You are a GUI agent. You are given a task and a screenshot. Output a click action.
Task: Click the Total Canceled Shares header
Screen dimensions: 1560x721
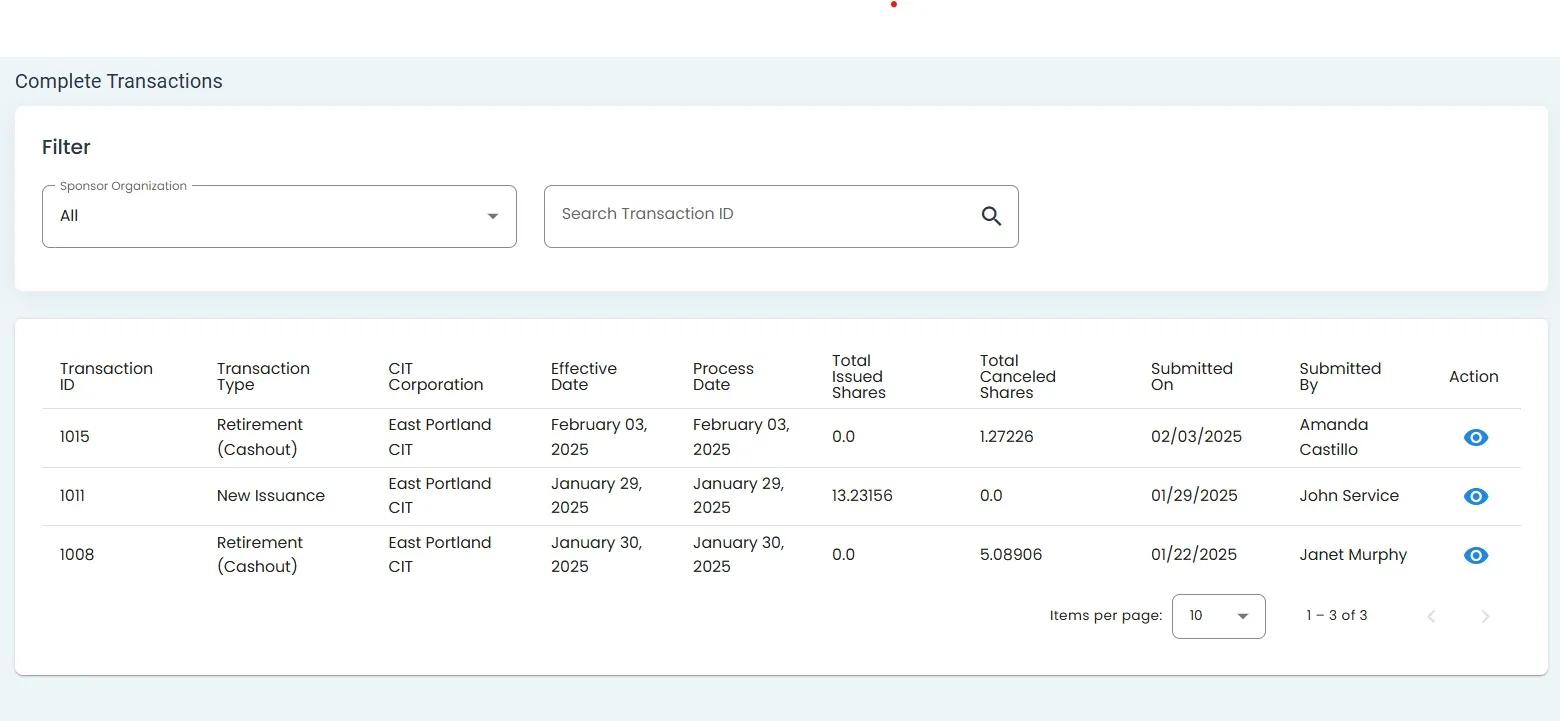[x=1017, y=377]
